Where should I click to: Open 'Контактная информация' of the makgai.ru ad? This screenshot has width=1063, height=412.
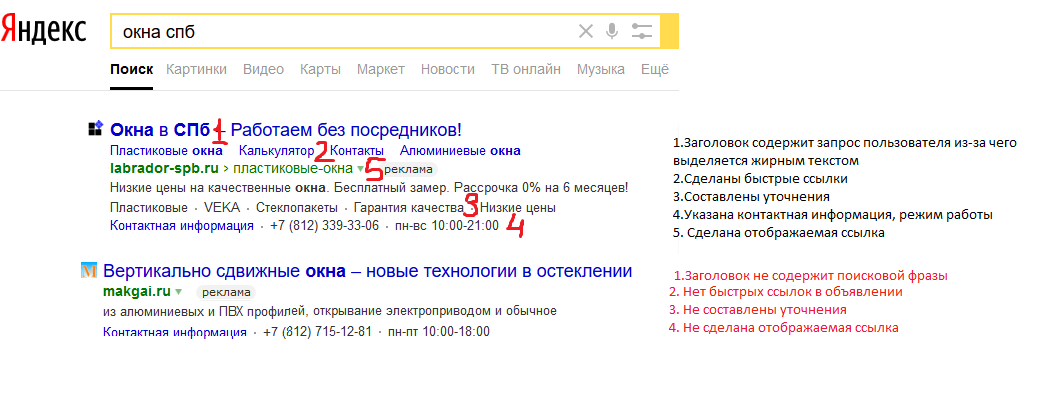175,332
